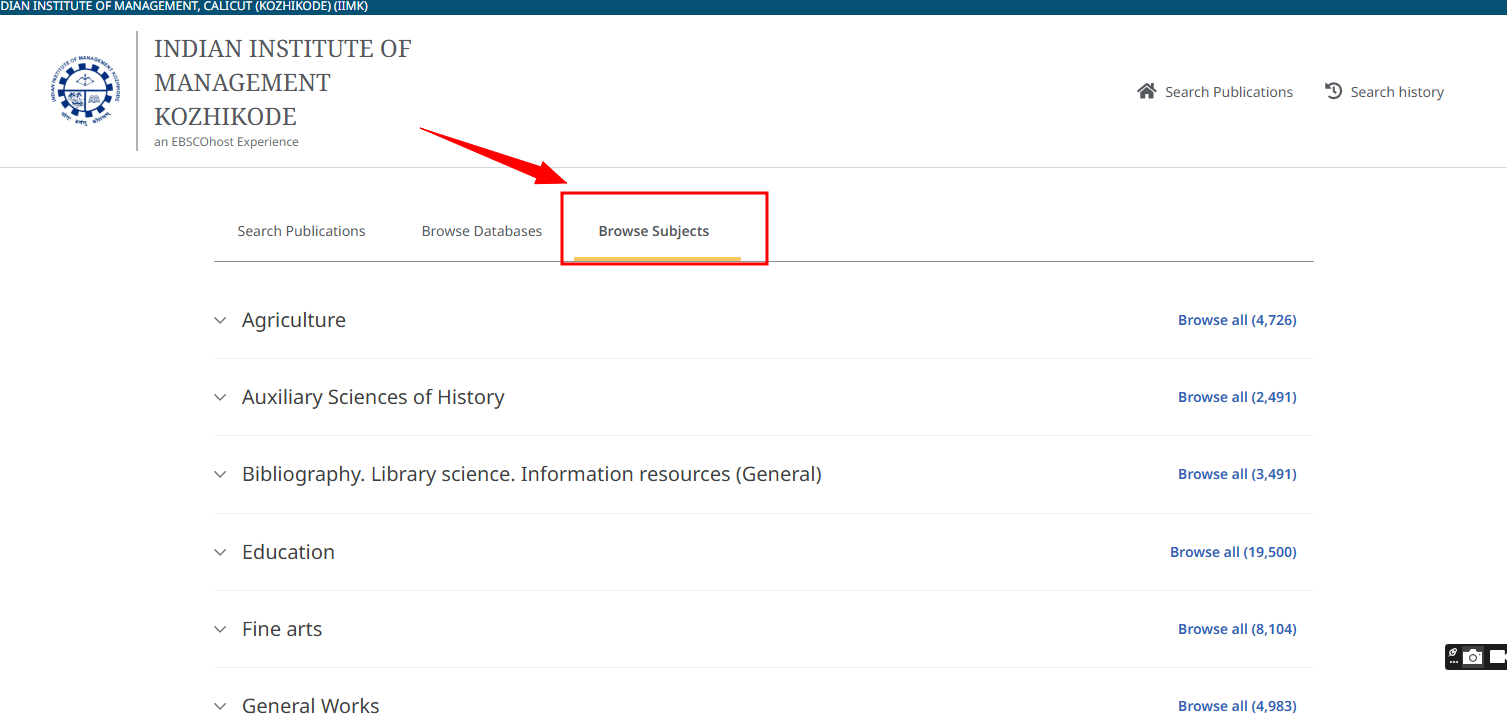Image resolution: width=1507 pixels, height=724 pixels.
Task: Click the IIM Kozhikode institute logo
Action: (x=85, y=91)
